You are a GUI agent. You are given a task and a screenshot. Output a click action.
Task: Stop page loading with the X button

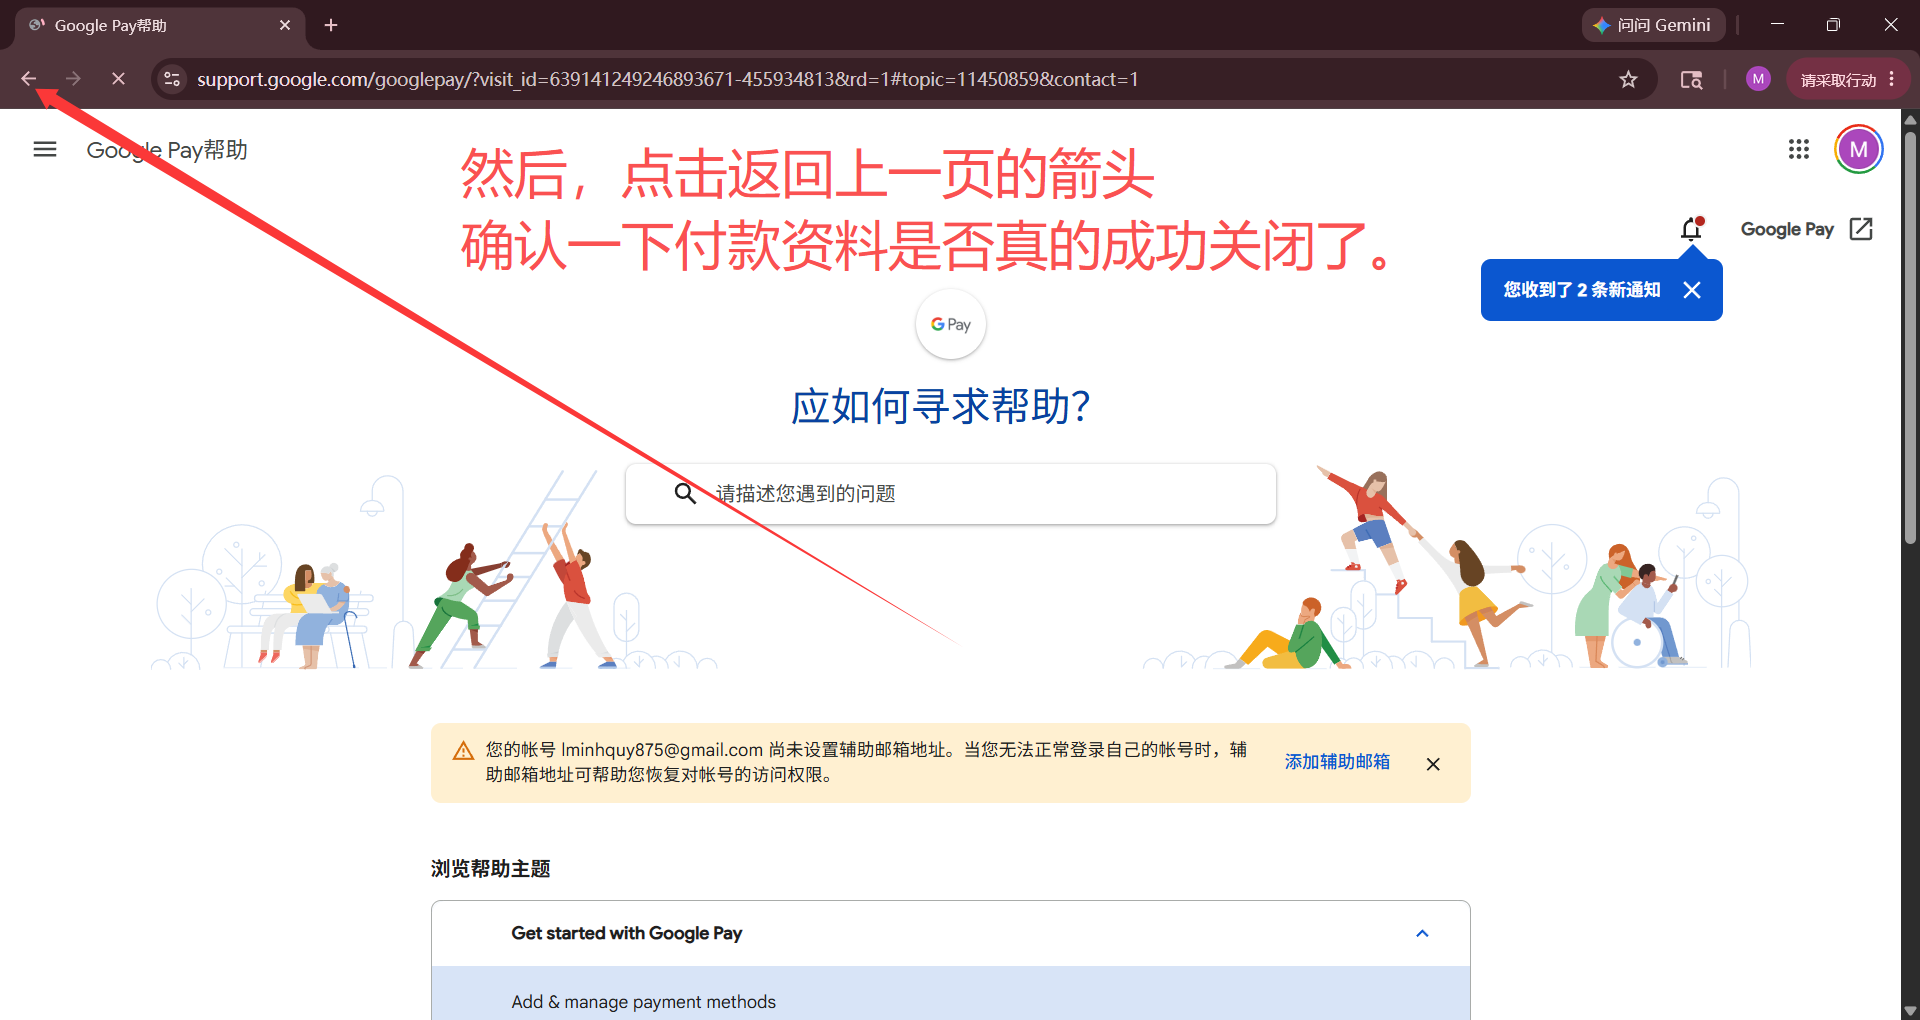pyautogui.click(x=118, y=79)
